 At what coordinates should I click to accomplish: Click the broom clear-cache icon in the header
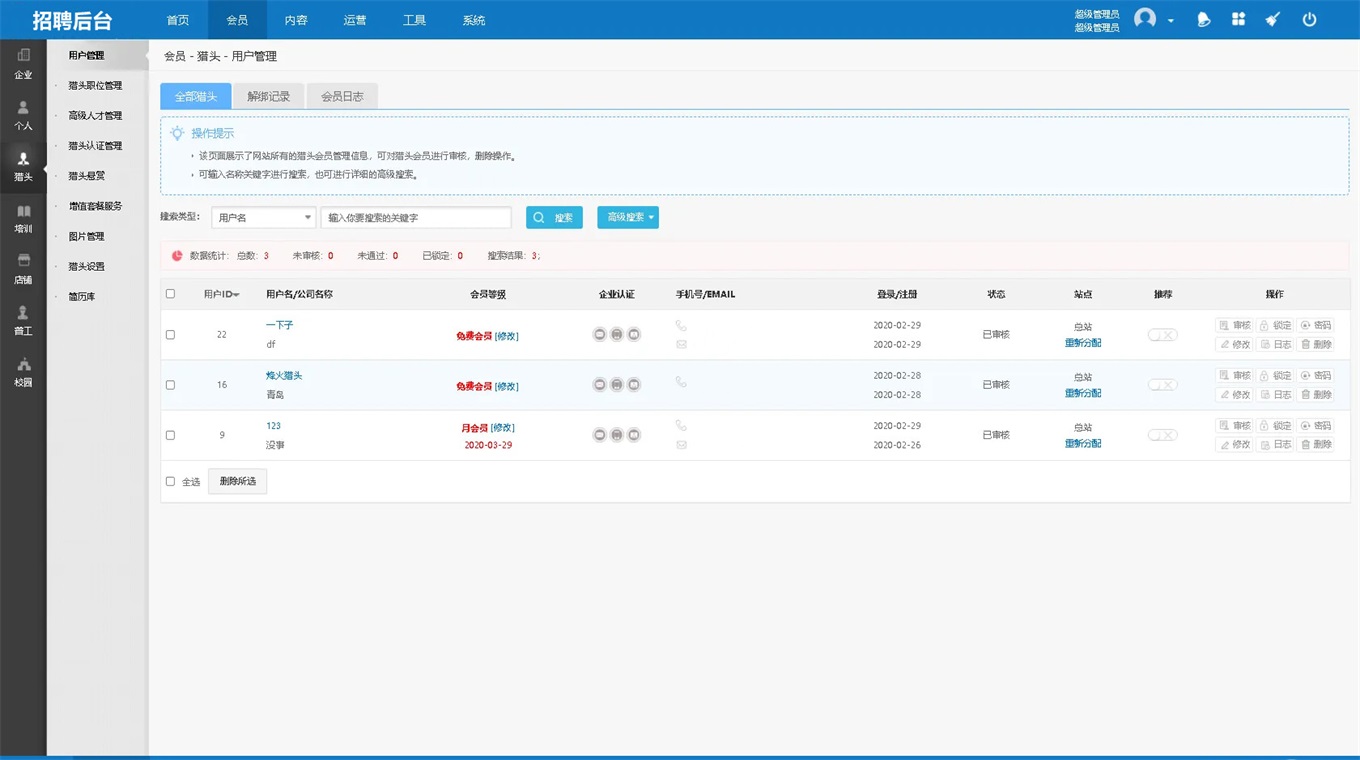tap(1272, 19)
